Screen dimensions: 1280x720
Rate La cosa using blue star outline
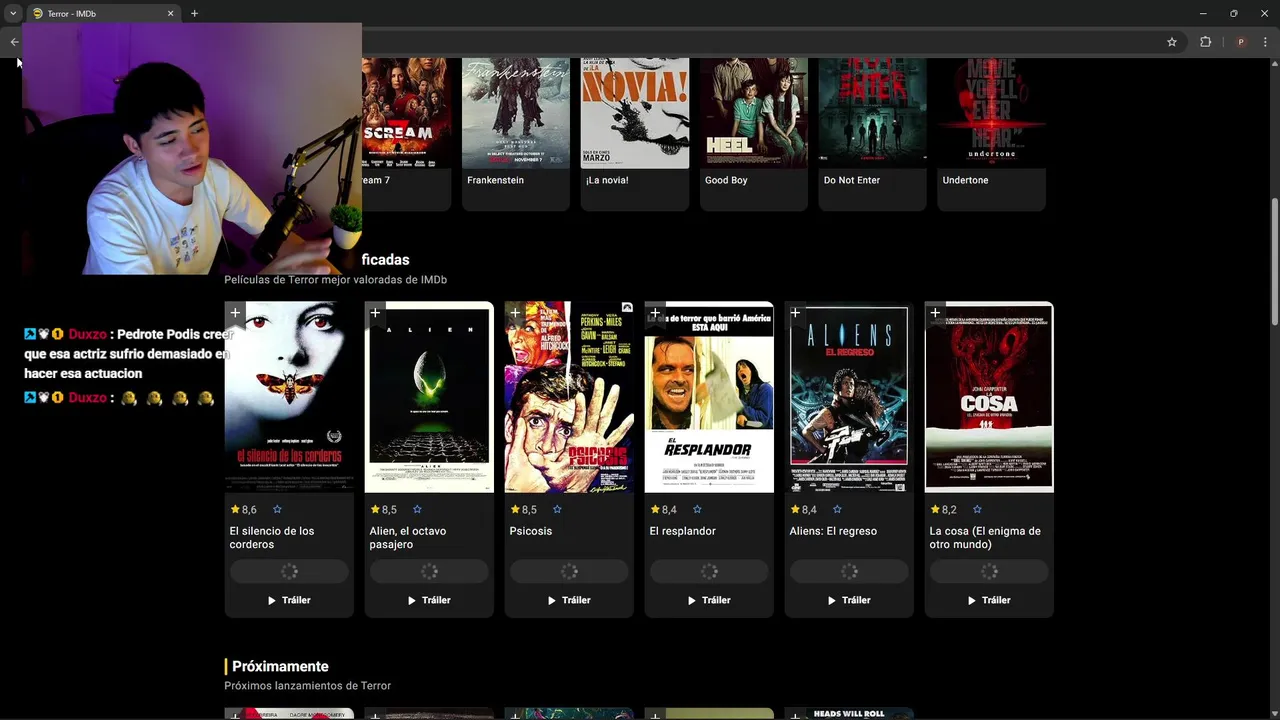pyautogui.click(x=977, y=509)
